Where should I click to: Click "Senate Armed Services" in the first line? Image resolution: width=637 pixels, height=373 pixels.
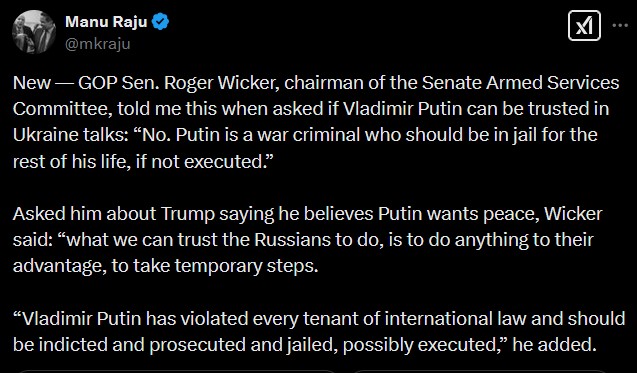[520, 82]
